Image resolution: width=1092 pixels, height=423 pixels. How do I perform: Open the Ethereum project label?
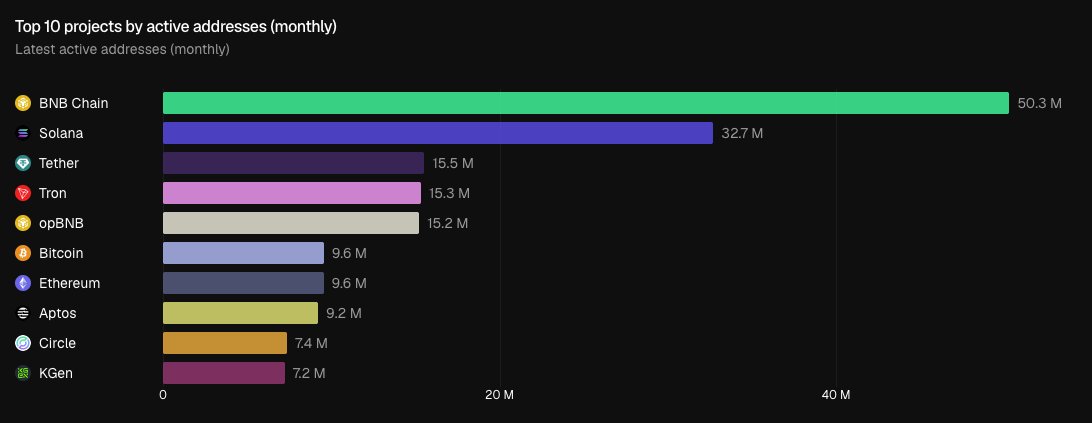pyautogui.click(x=69, y=283)
